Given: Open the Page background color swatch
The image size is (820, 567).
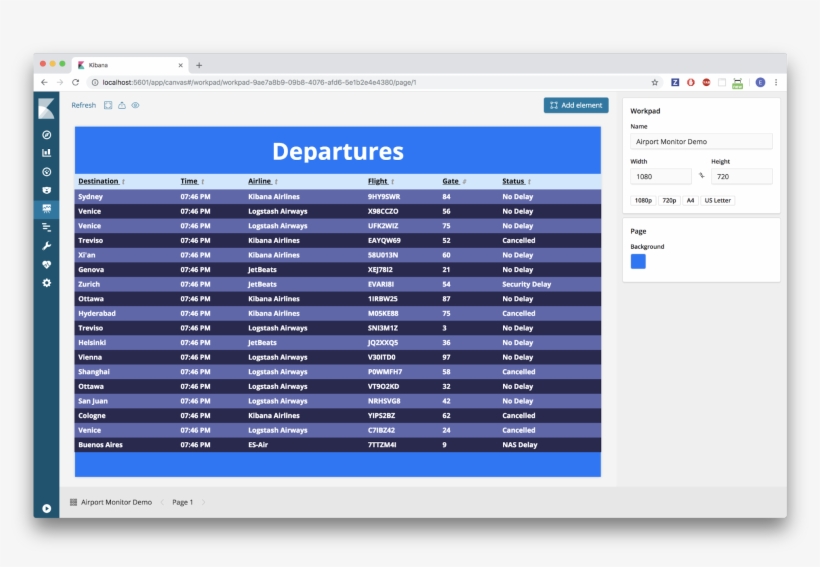Looking at the screenshot, I should tap(638, 261).
